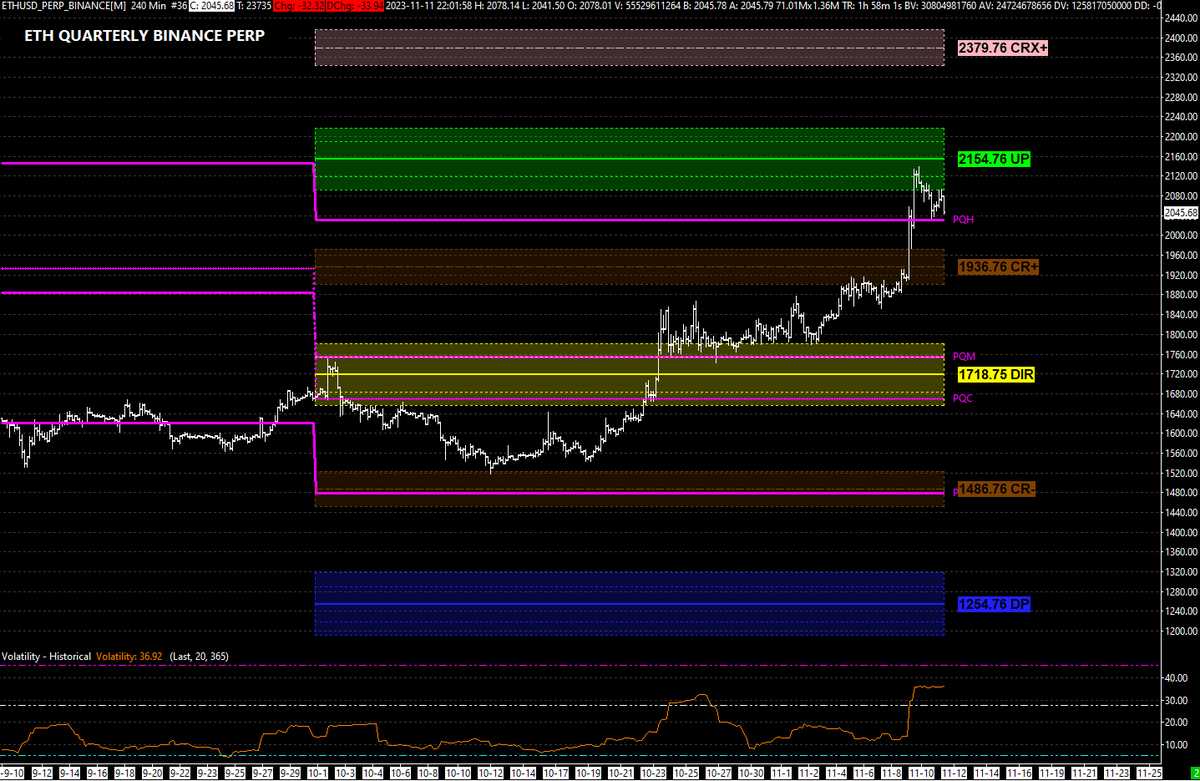Select the blue 1254.76 DP level label
This screenshot has height=781, width=1200.
(x=994, y=605)
